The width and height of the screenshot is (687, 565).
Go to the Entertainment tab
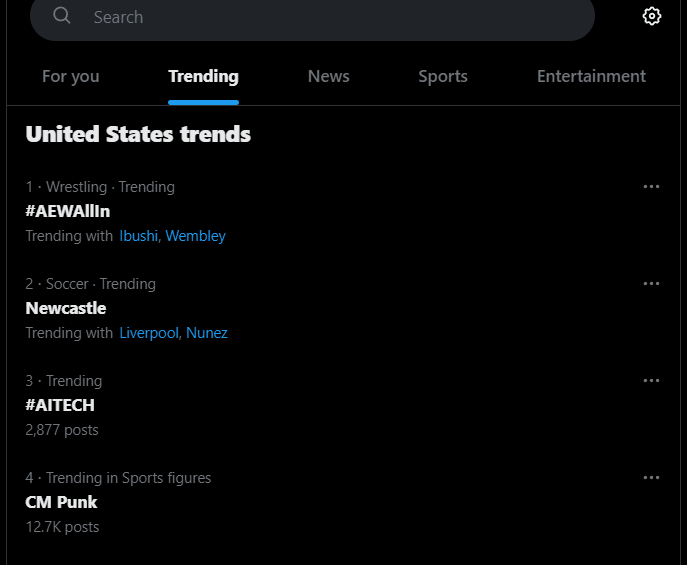click(591, 77)
